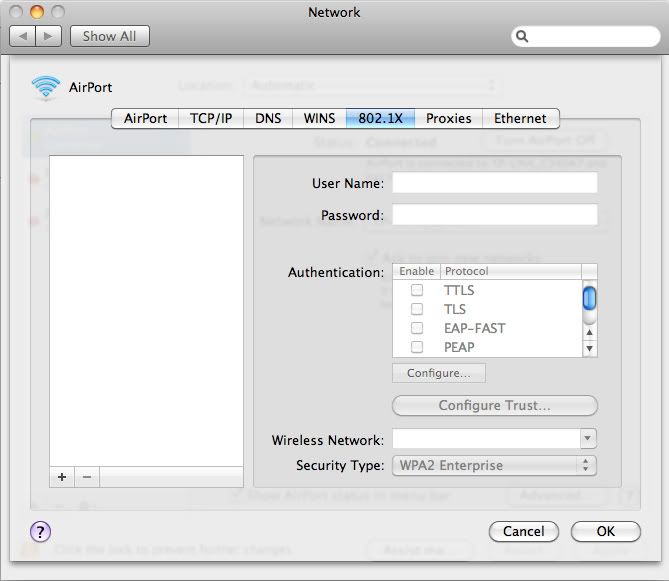Click the Configure... button
The height and width of the screenshot is (581, 669).
coord(439,373)
